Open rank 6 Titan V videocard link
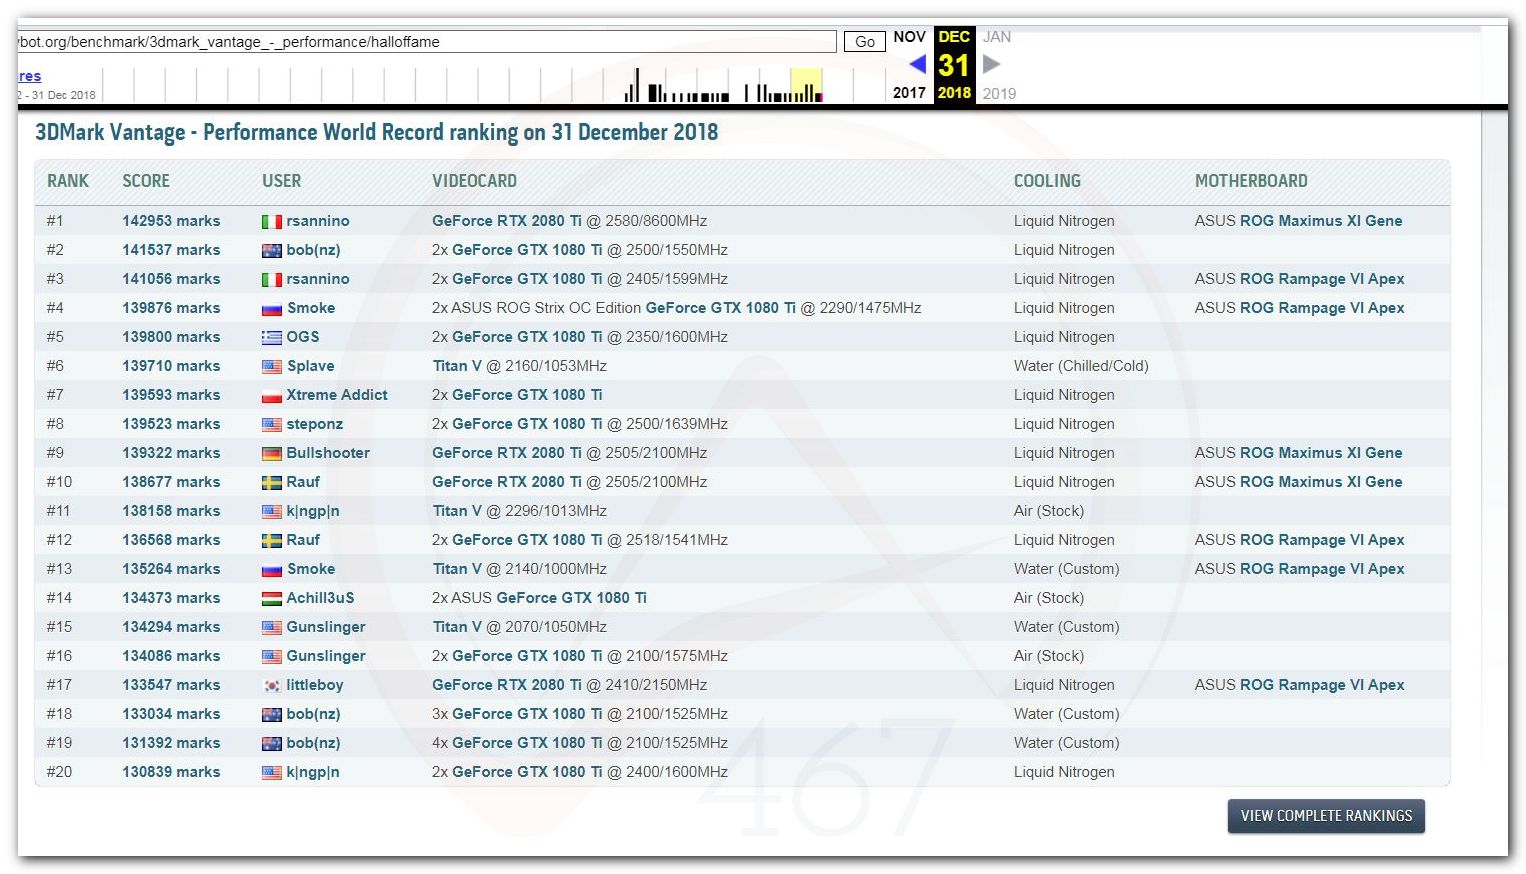Screen dimensions: 1526x874 click(457, 366)
